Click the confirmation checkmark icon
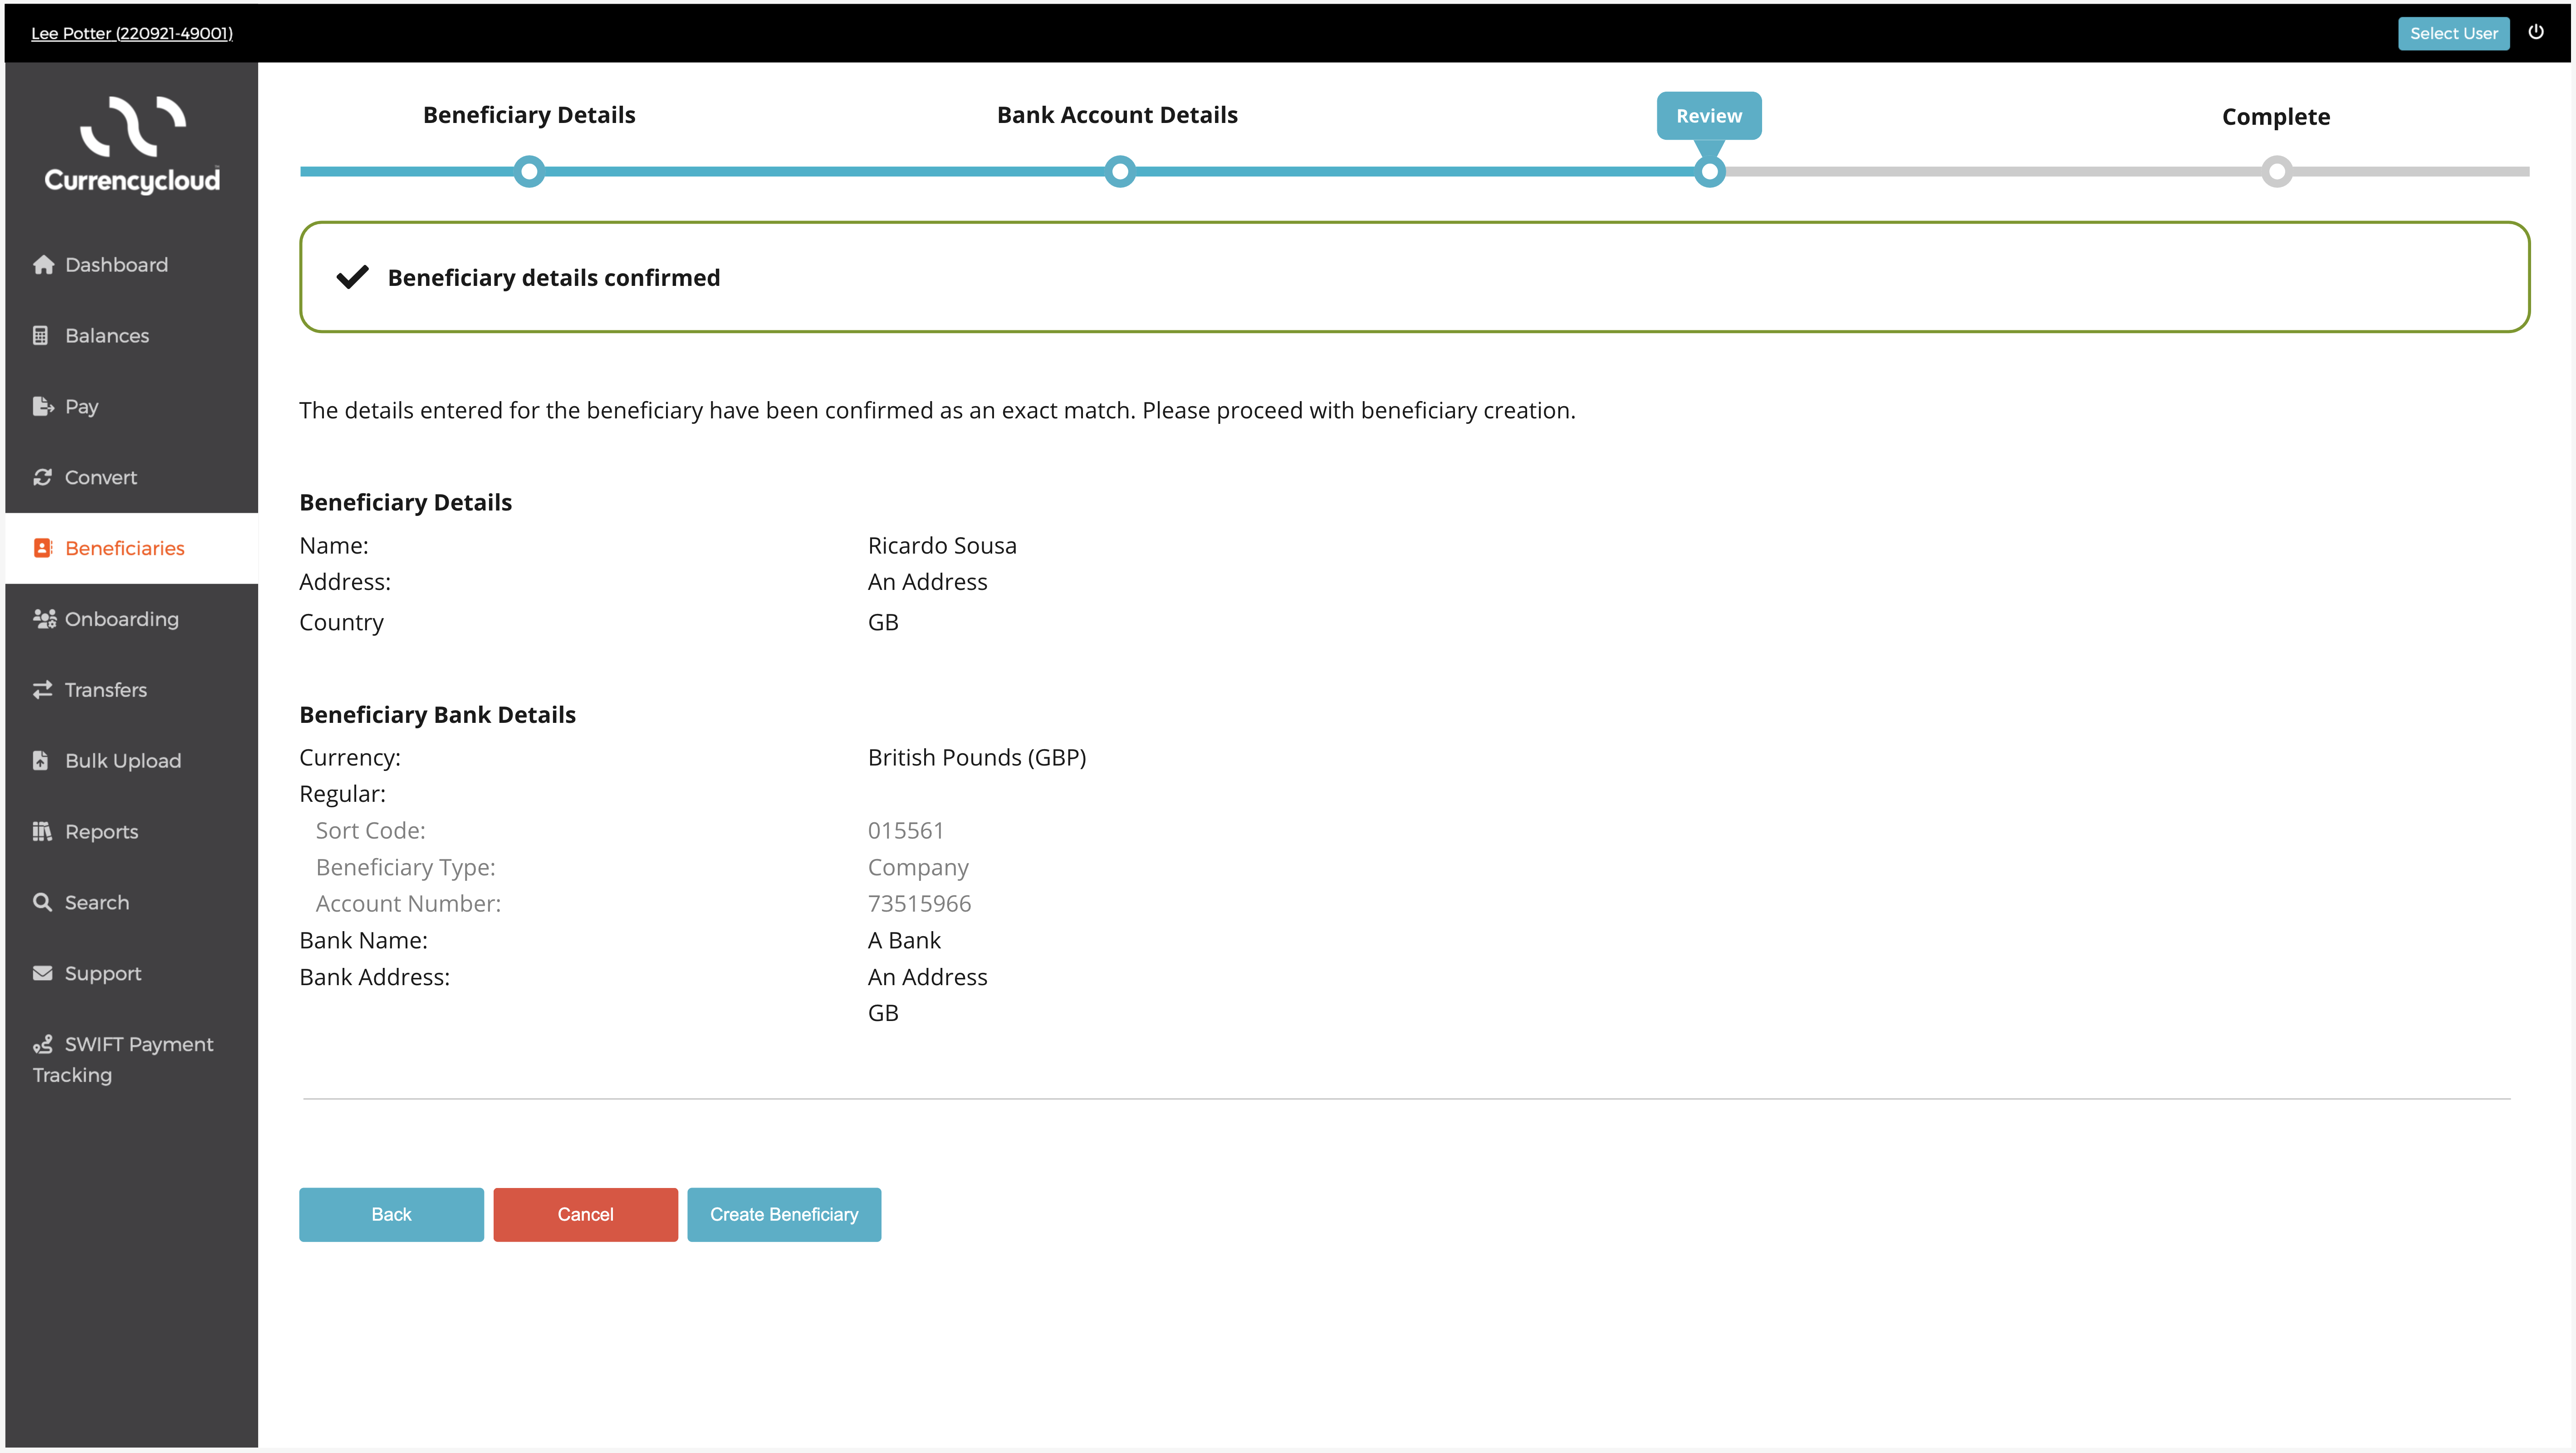 tap(352, 277)
